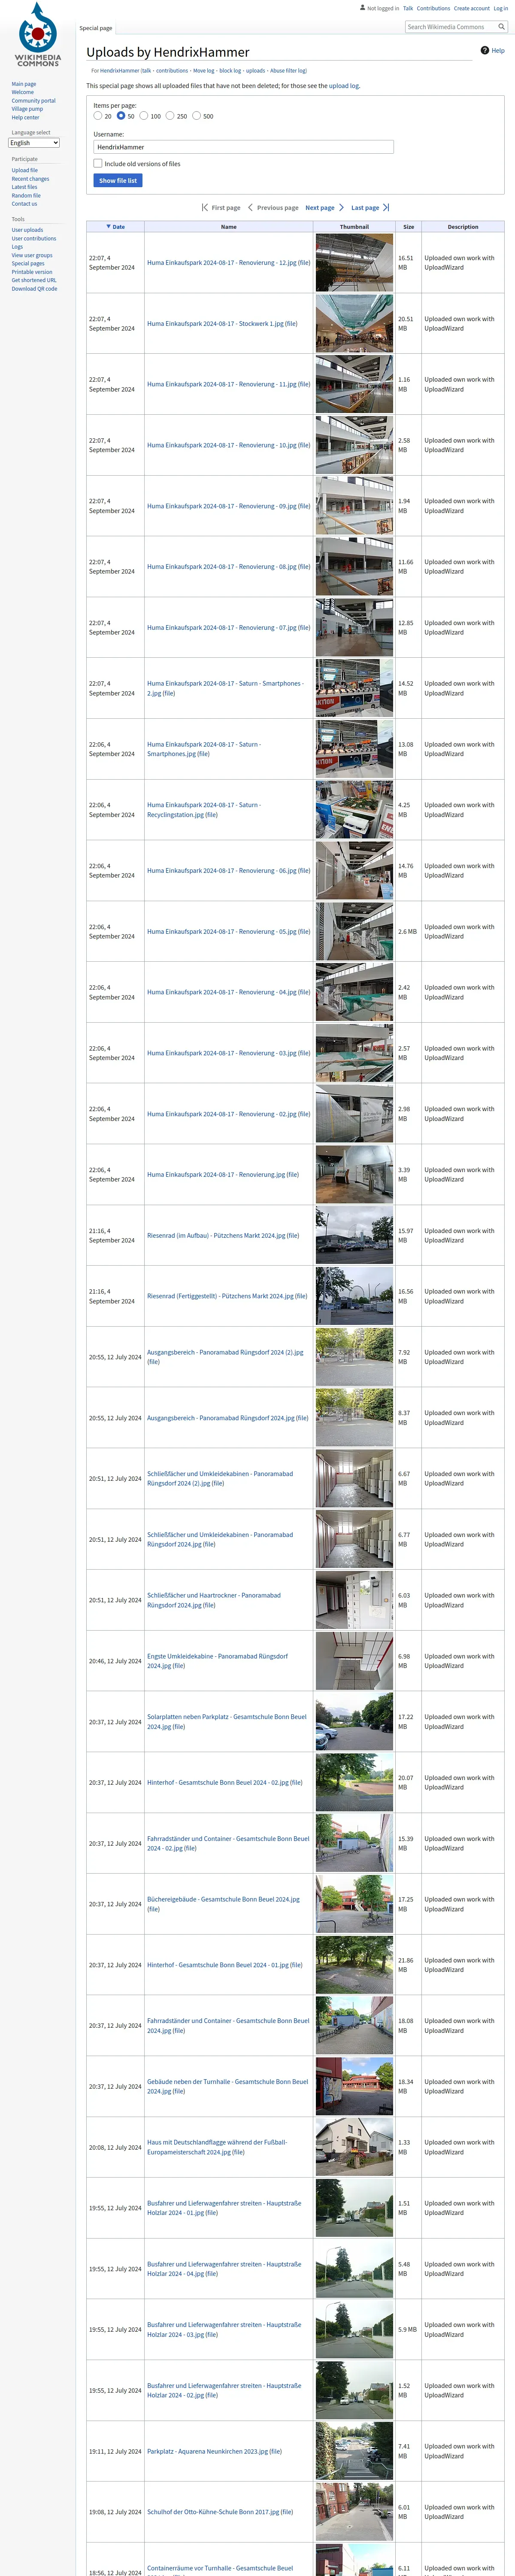This screenshot has width=515, height=2576.
Task: Open Special pages in sidebar
Action: coord(28,263)
